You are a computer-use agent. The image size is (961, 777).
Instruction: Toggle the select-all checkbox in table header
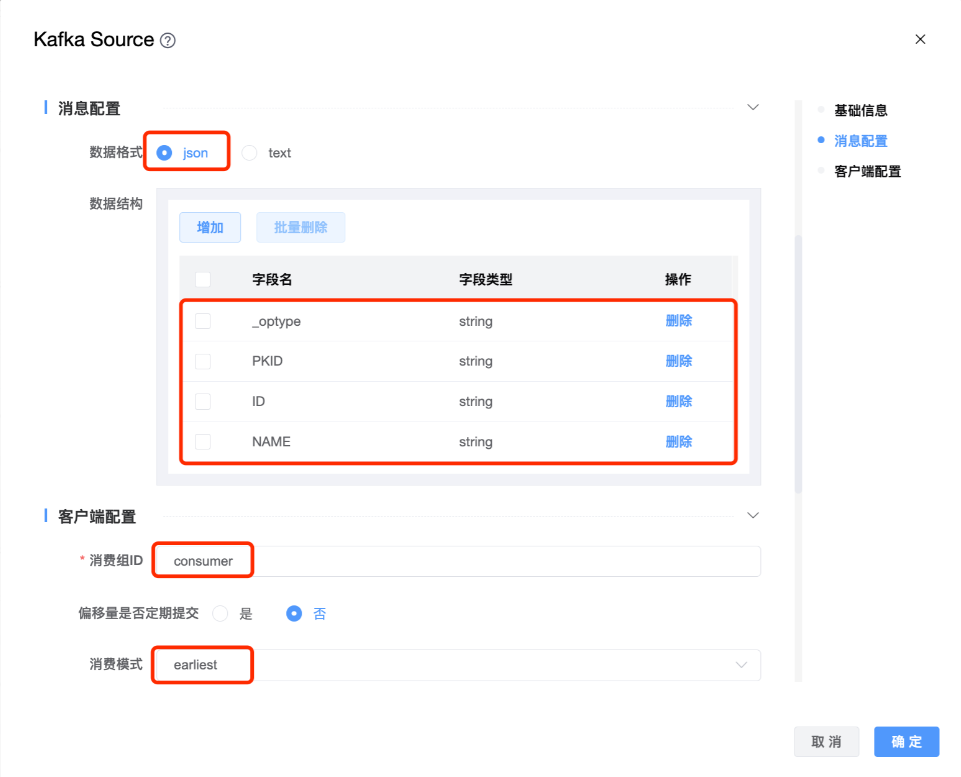[x=203, y=280]
